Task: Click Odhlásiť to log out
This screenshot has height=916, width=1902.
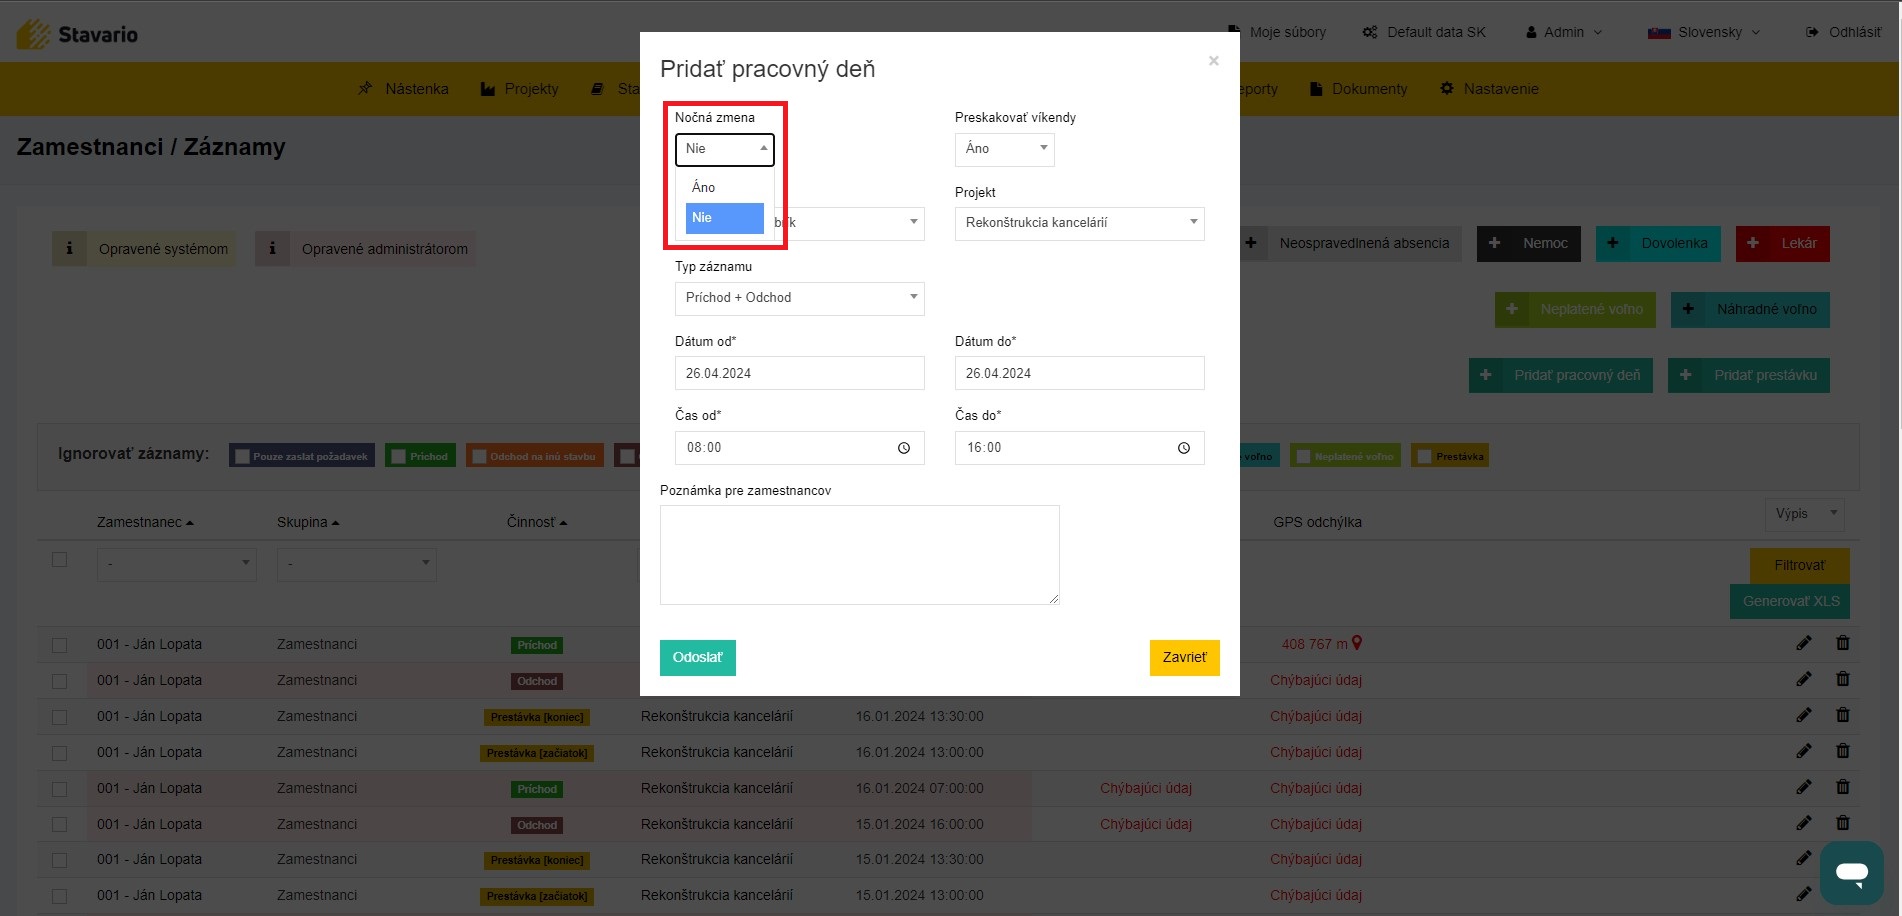Action: (1843, 32)
